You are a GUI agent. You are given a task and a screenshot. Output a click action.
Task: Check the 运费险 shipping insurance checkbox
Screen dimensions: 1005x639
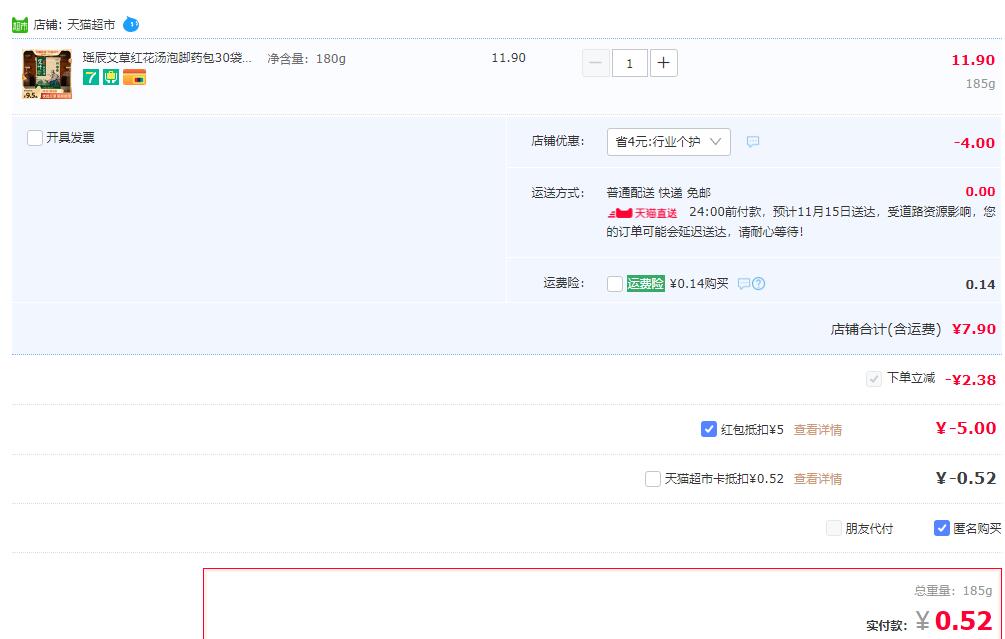[615, 284]
